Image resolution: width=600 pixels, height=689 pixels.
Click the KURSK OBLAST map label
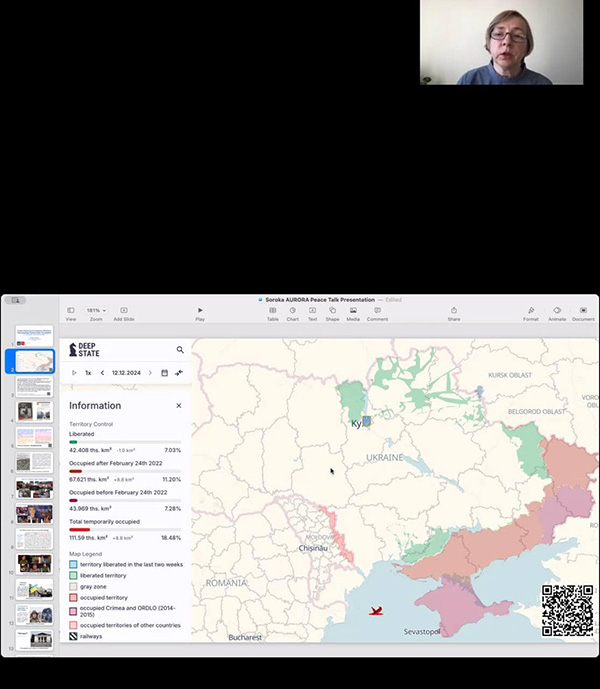click(510, 375)
